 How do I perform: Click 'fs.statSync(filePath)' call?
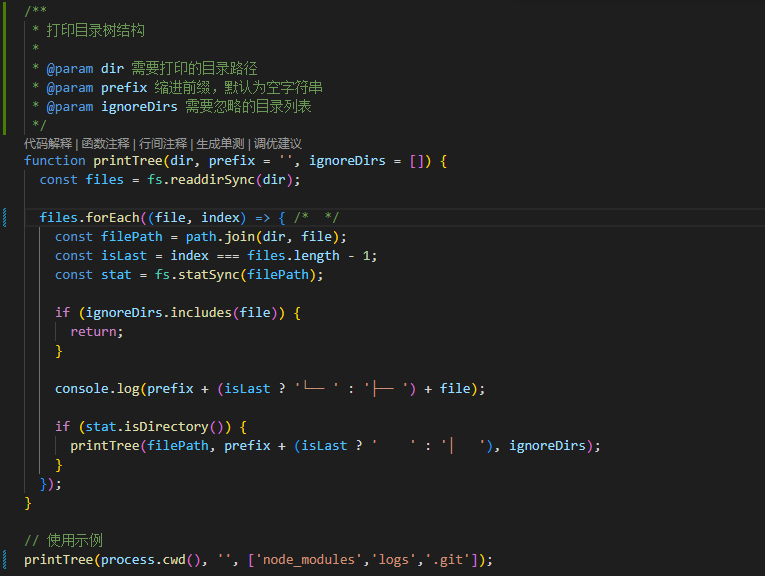[235, 275]
